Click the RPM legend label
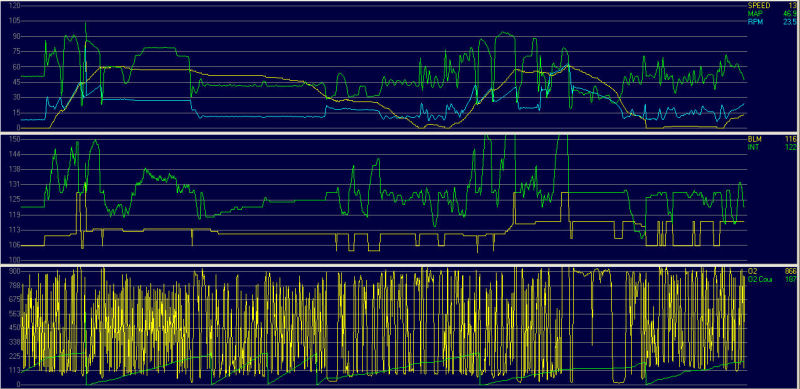Screen dimensions: 800x389 (x=755, y=21)
